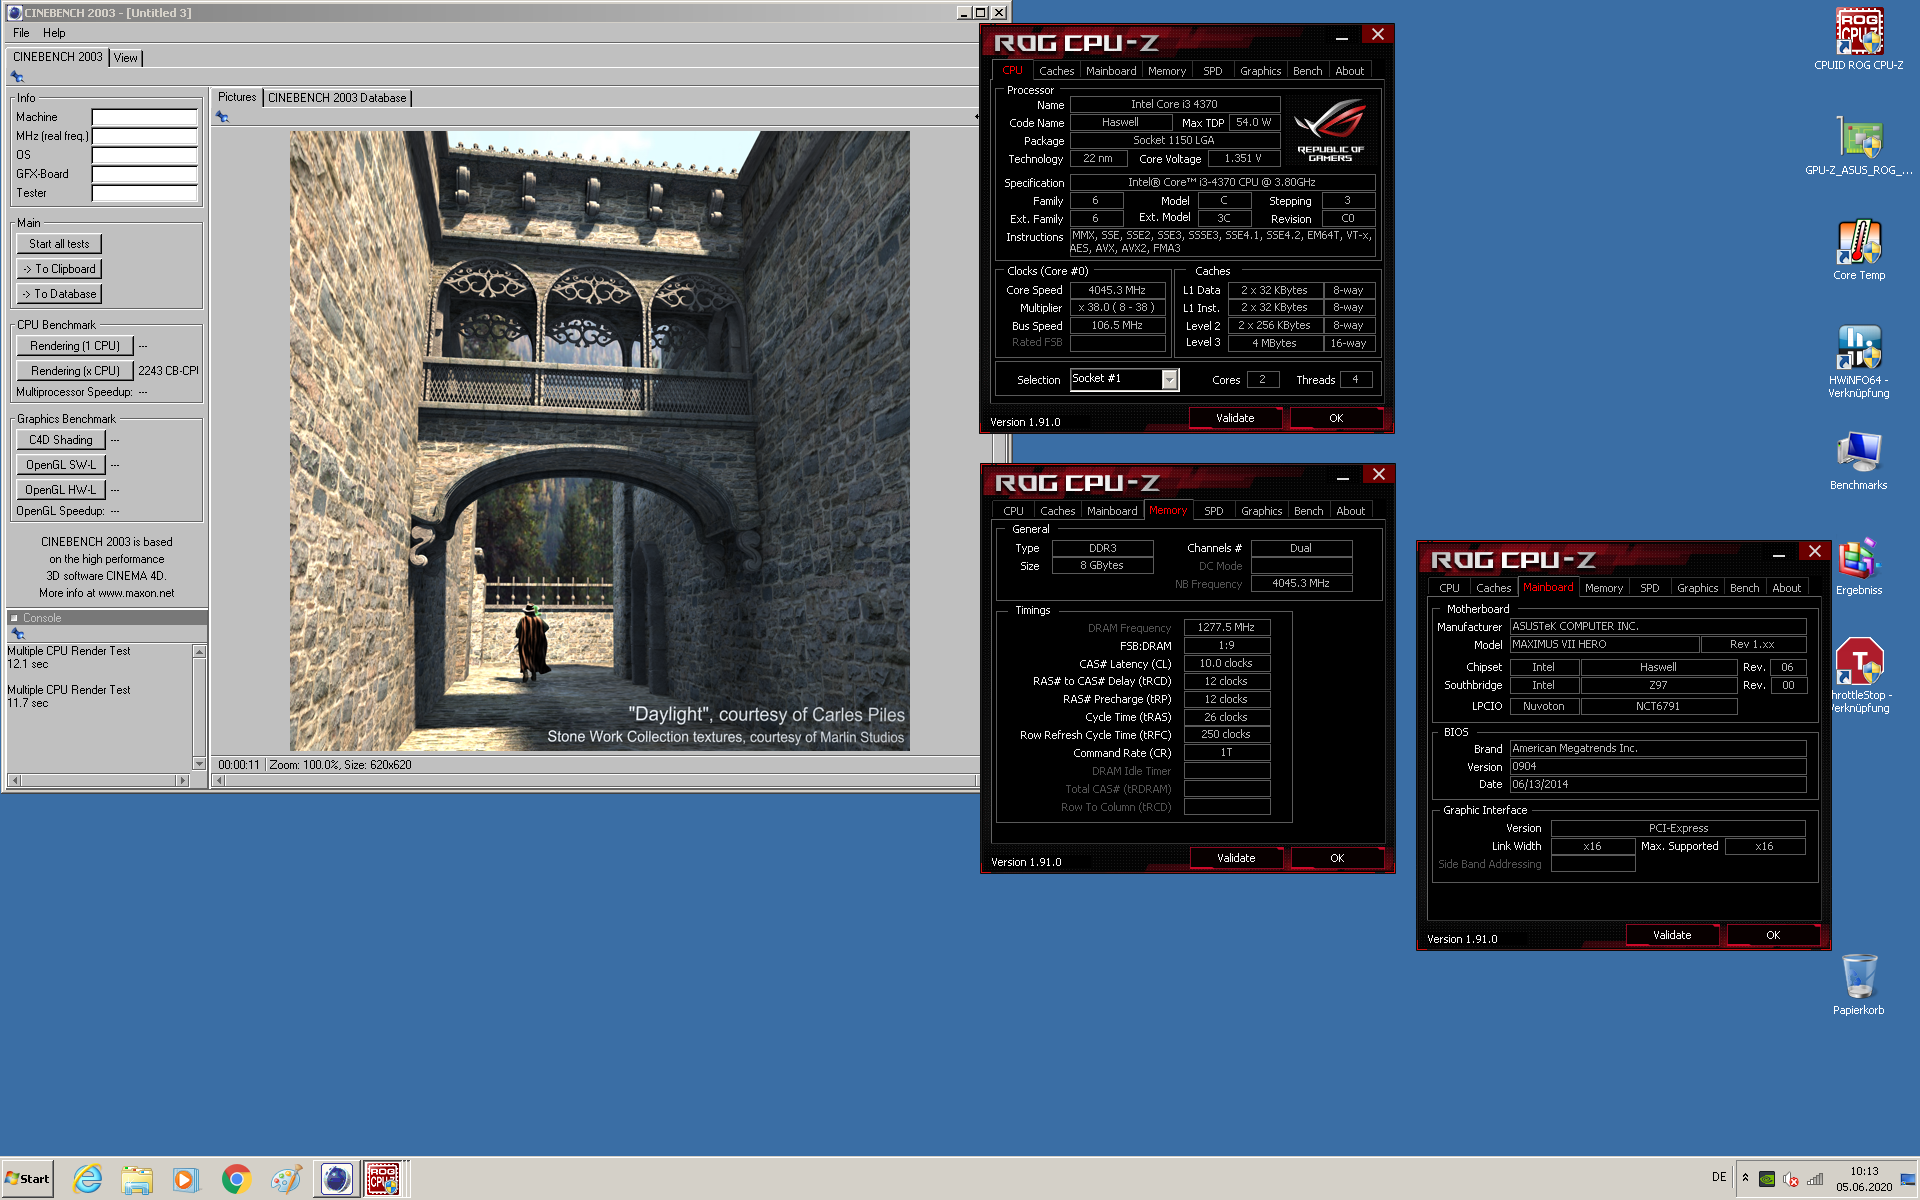
Task: Open Papierkorb recycle bin
Action: point(1859,985)
